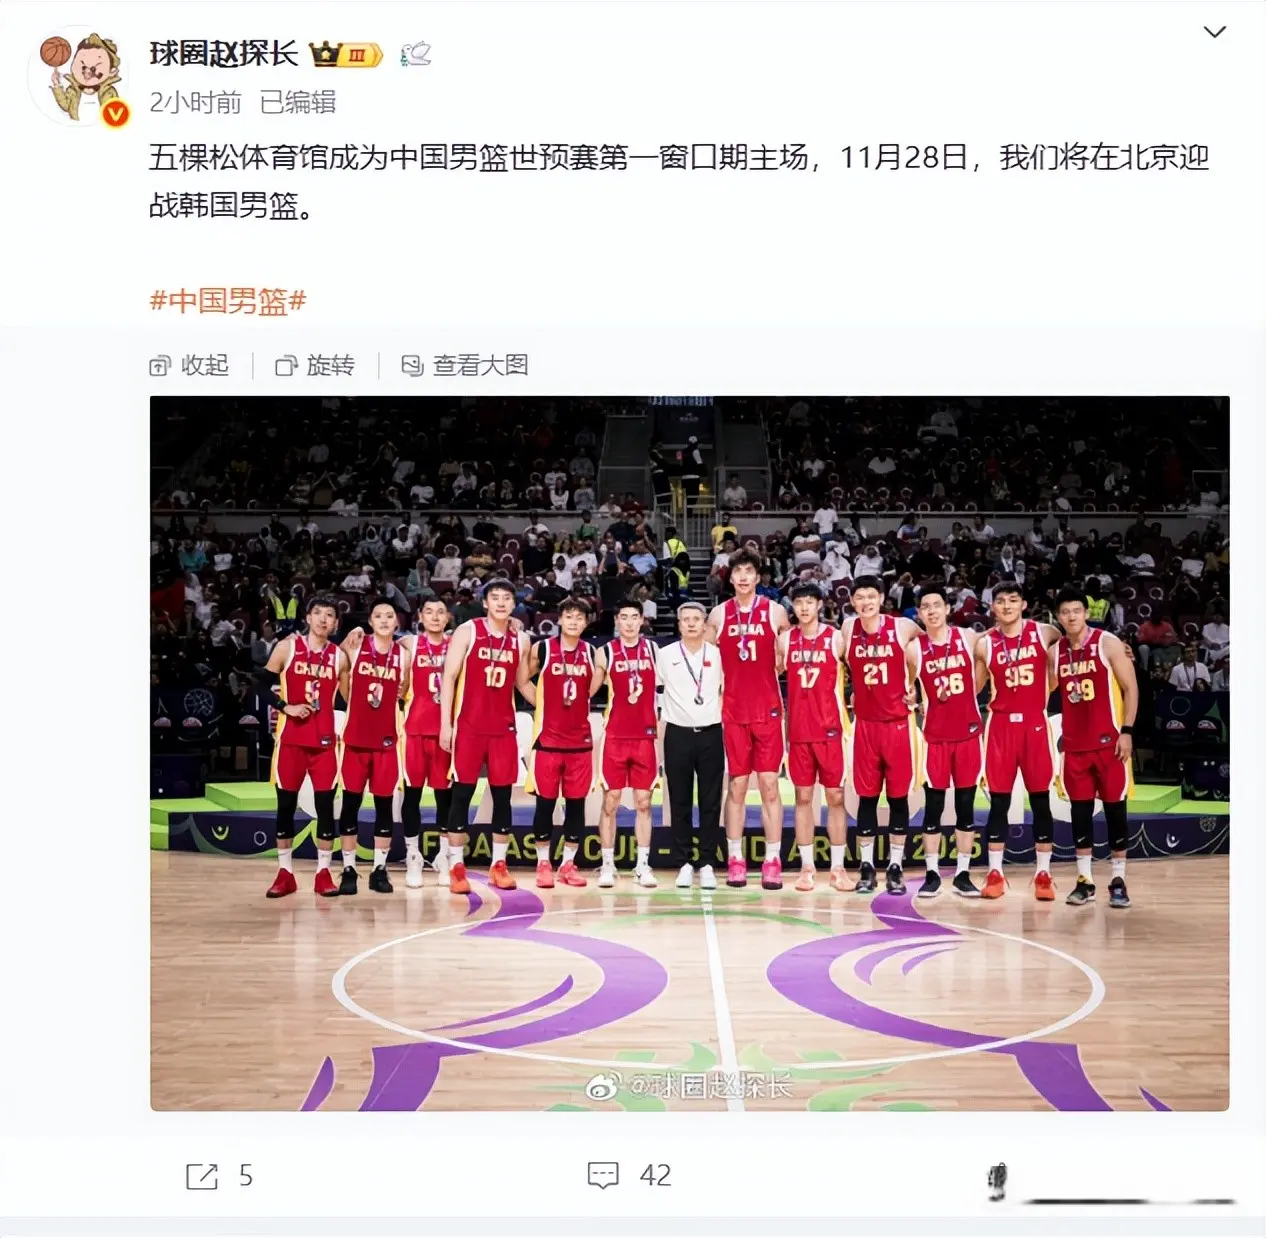
Task: Click the 旋转 rotate icon
Action: coord(286,366)
